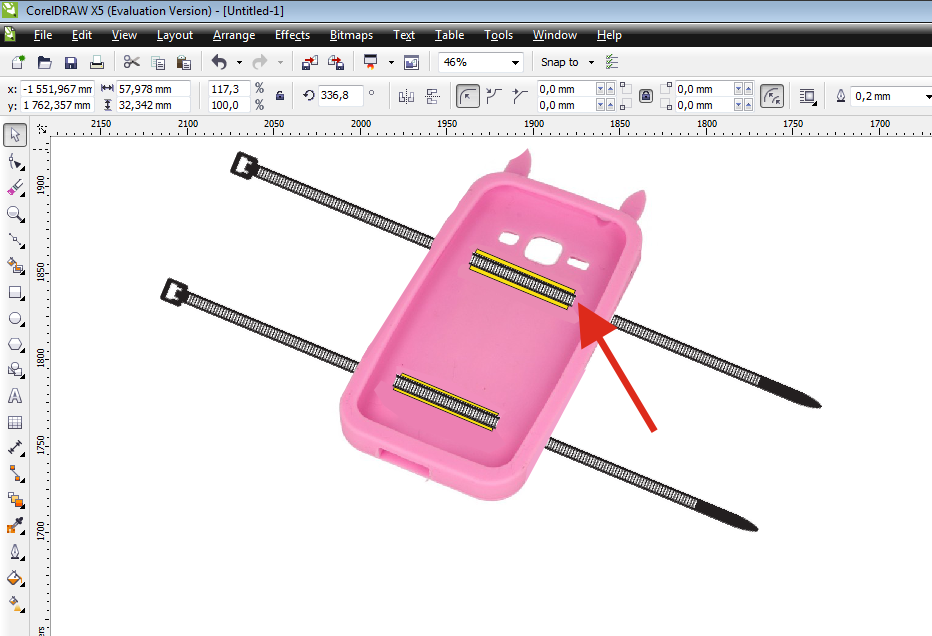Screen dimensions: 932x636
Task: Click the Print button
Action: [95, 62]
